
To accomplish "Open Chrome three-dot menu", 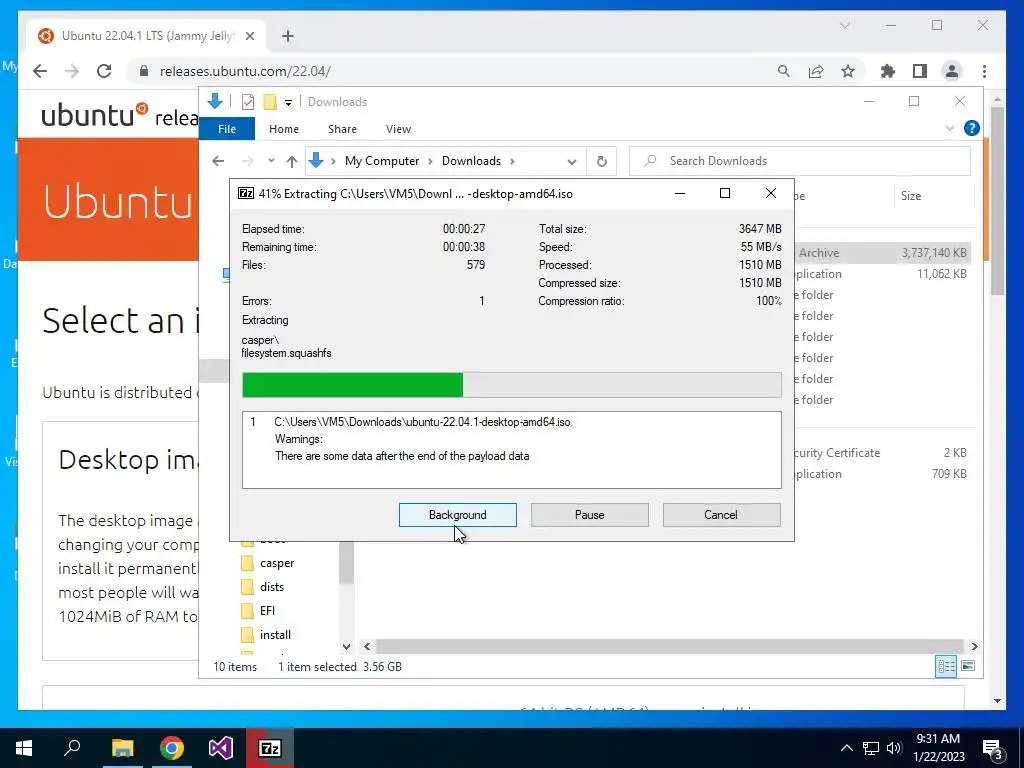I will click(x=984, y=71).
